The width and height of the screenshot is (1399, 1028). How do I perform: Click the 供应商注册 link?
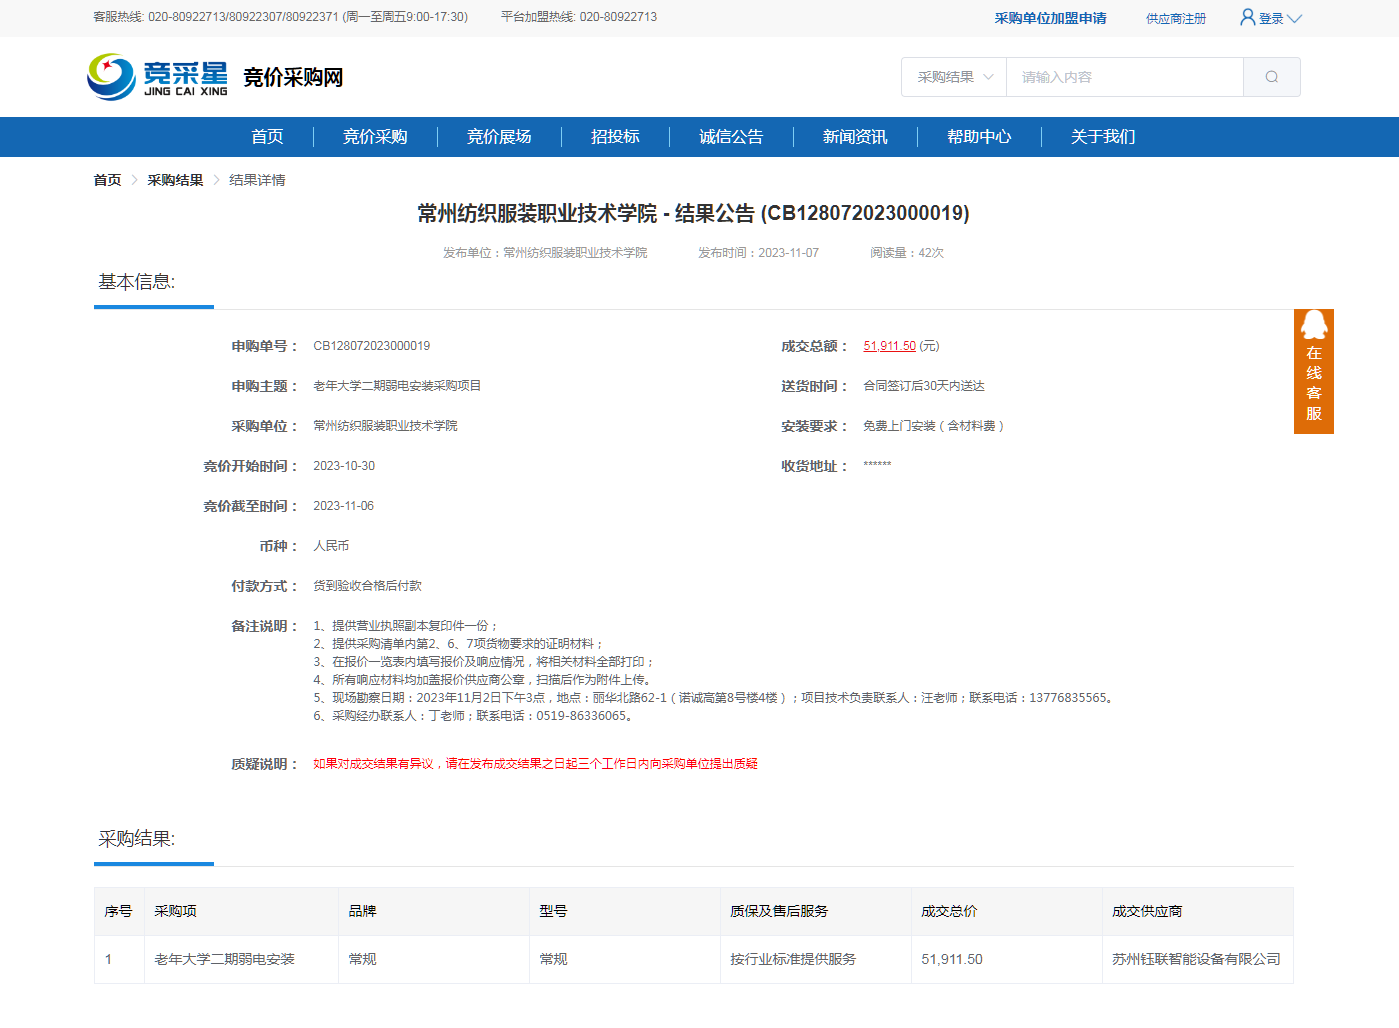1176,18
